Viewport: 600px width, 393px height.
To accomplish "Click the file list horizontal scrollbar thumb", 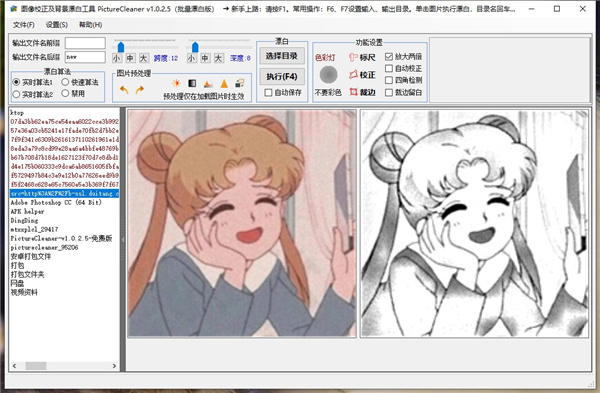I will [36, 366].
